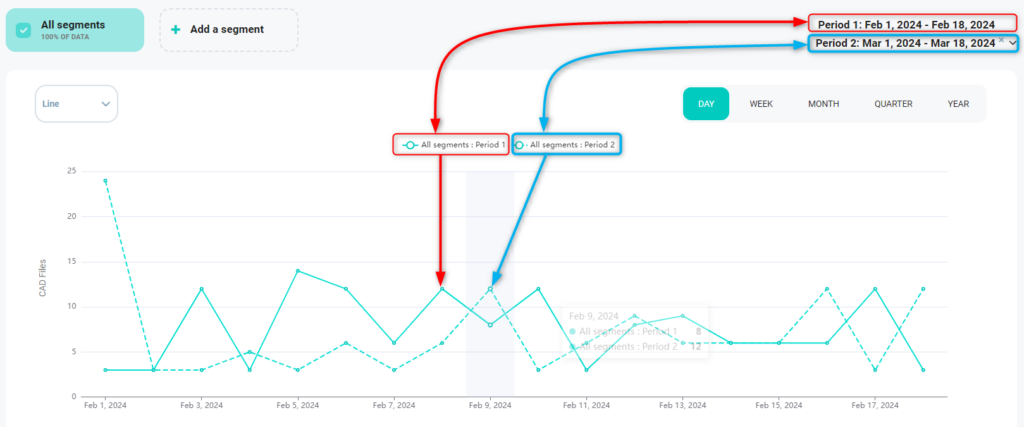This screenshot has width=1024, height=427.
Task: Expand the Period 2 date range chevron
Action: click(1012, 43)
